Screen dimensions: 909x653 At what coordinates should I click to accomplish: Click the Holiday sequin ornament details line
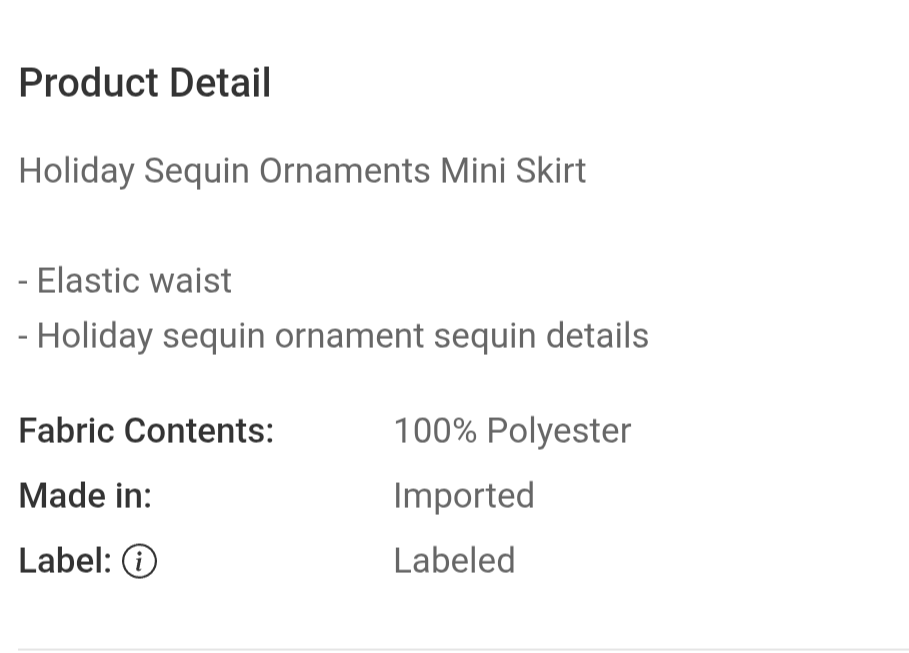click(333, 336)
